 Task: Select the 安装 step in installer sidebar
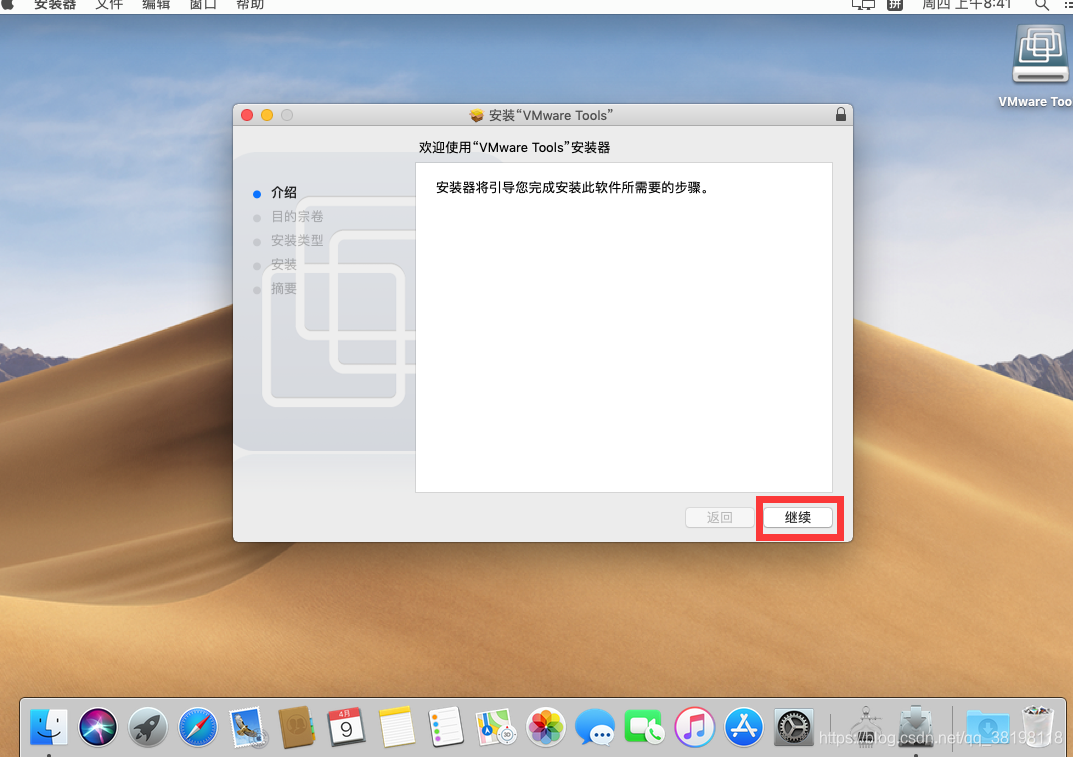283,264
